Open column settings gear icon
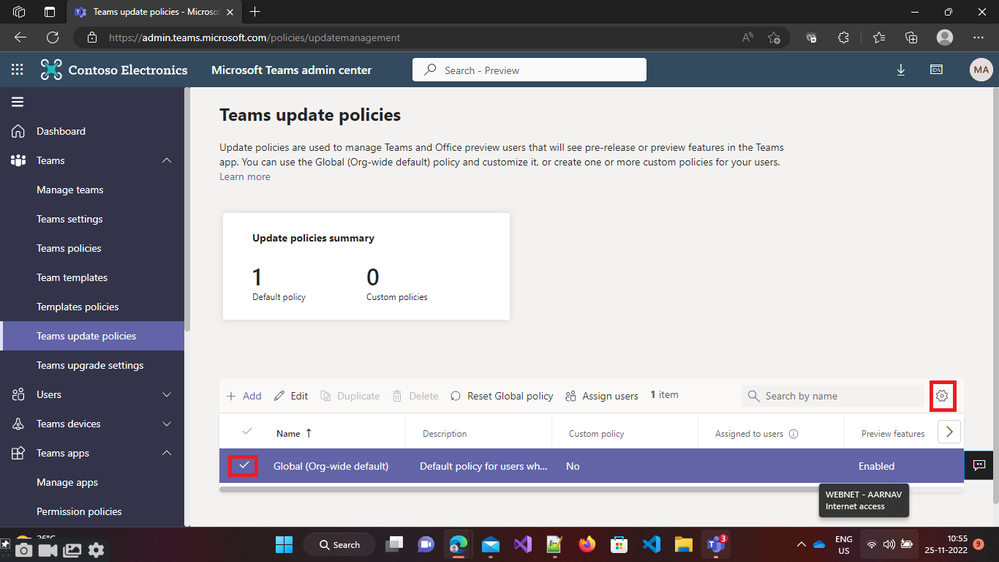Screen dimensions: 999x562 pos(942,396)
